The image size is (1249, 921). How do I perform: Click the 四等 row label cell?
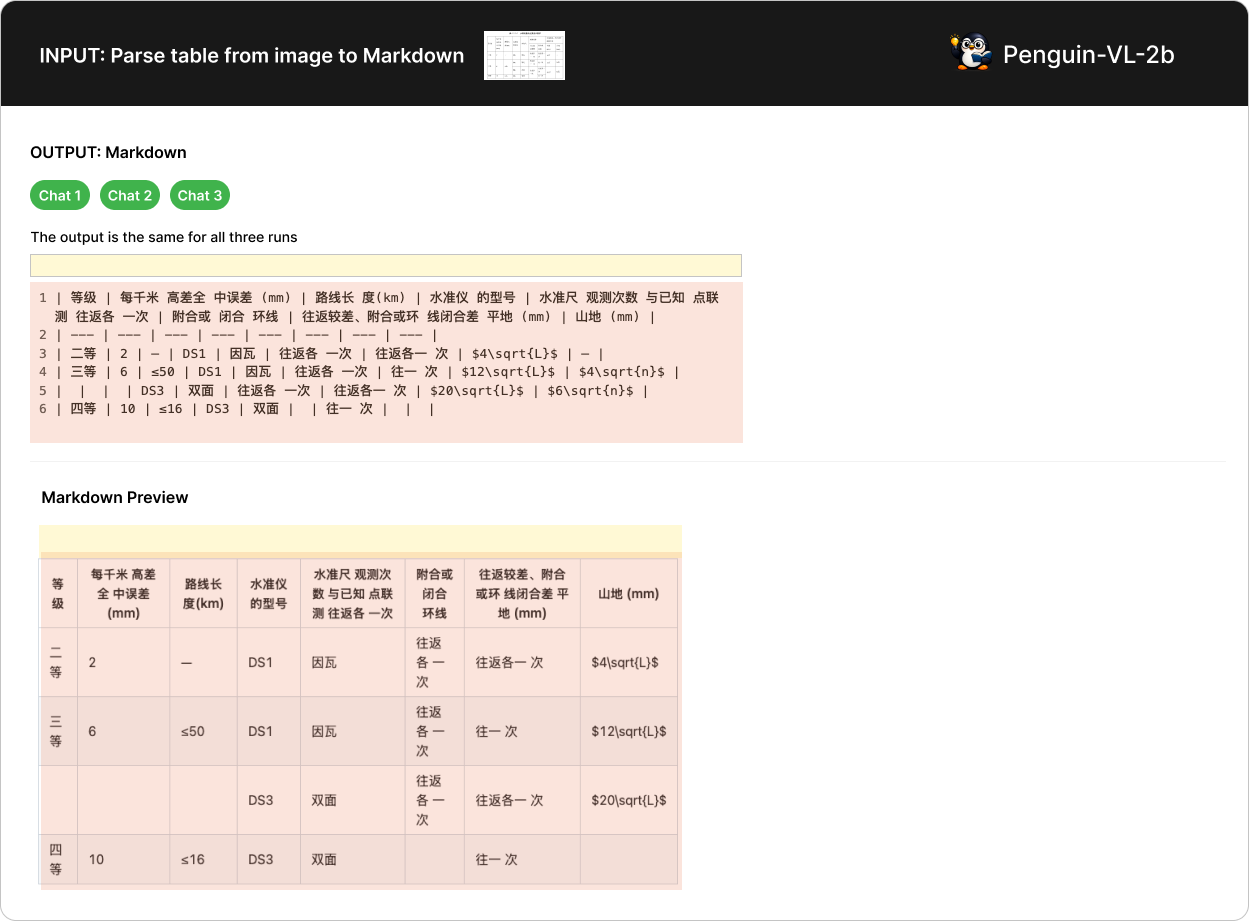(x=57, y=859)
